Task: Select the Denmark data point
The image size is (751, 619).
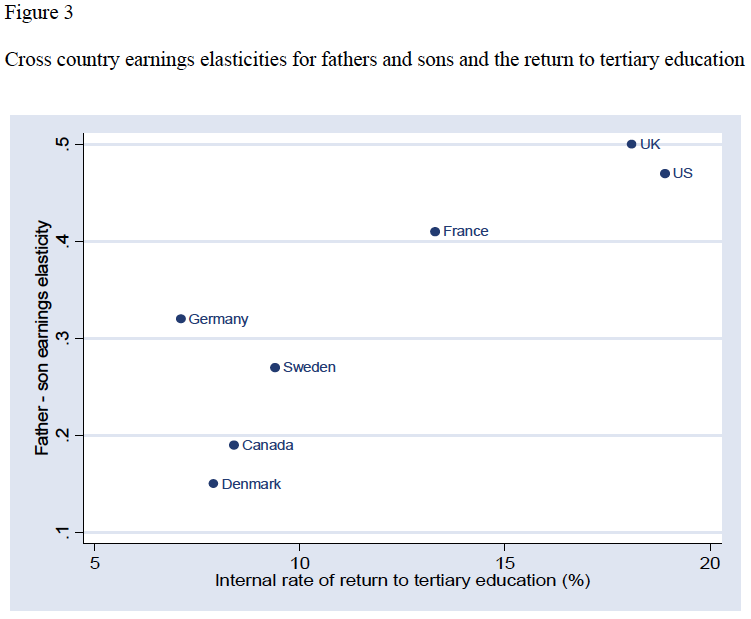Action: pyautogui.click(x=213, y=484)
